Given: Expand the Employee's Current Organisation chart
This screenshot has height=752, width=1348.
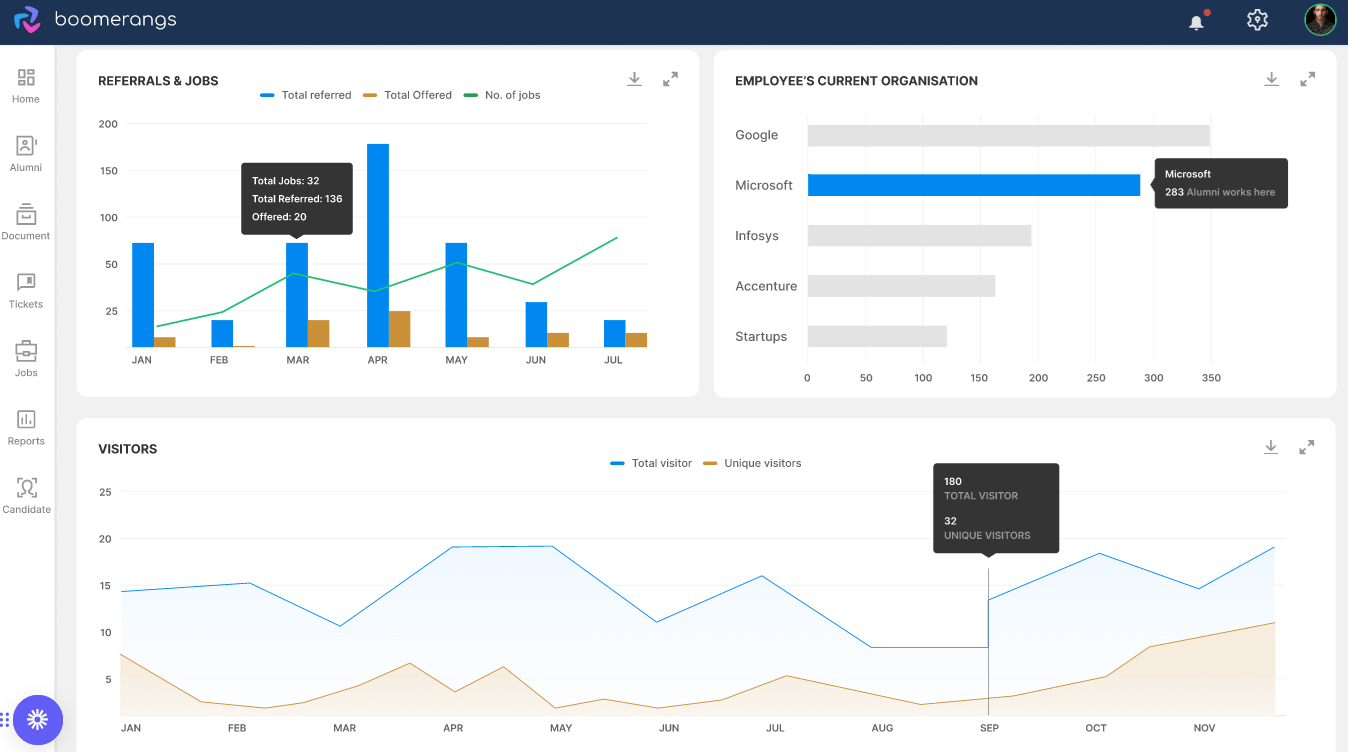Looking at the screenshot, I should (1307, 79).
